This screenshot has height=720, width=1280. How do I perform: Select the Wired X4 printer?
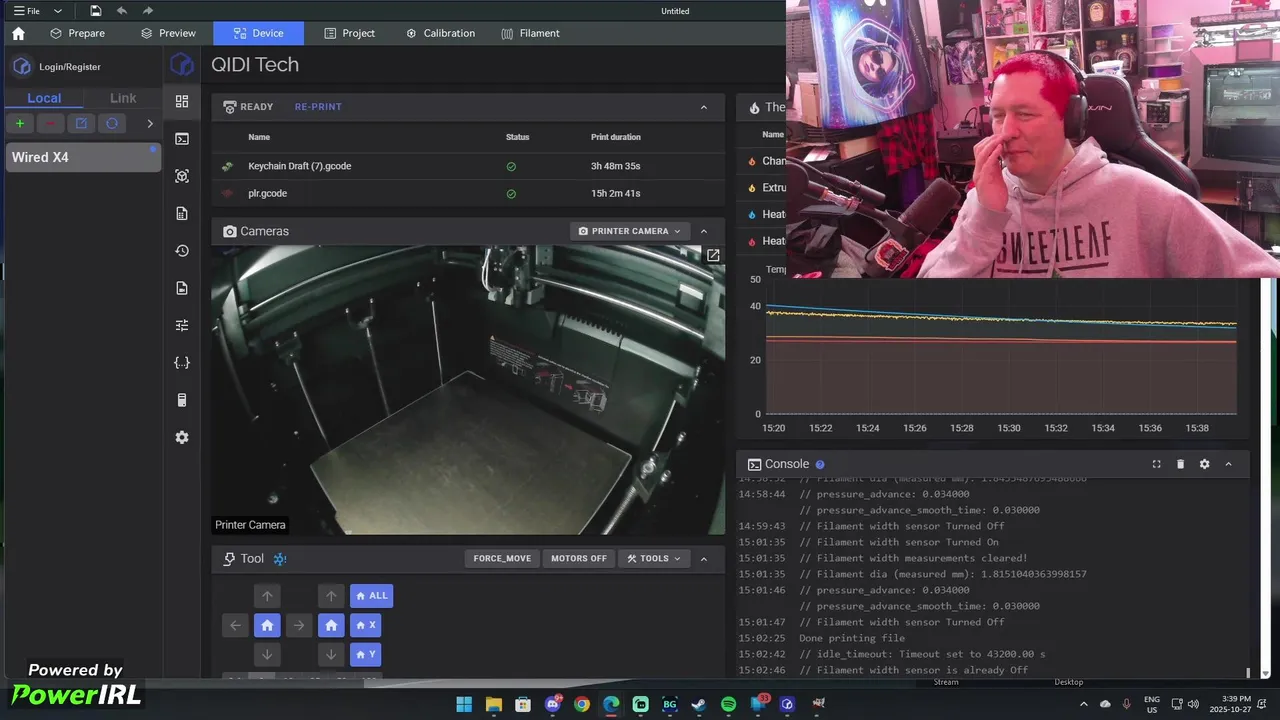pos(83,157)
